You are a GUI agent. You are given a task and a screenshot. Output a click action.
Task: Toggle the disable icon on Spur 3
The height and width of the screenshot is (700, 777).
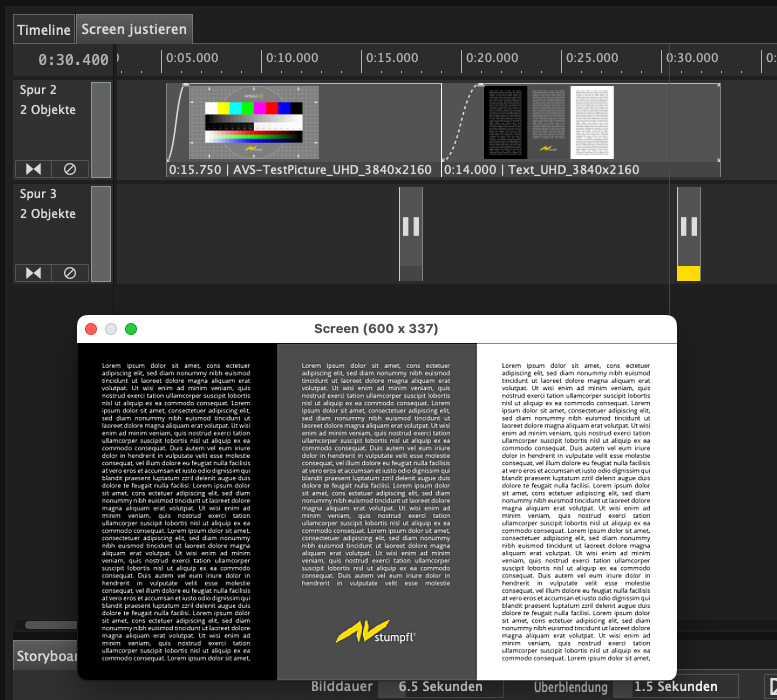70,273
